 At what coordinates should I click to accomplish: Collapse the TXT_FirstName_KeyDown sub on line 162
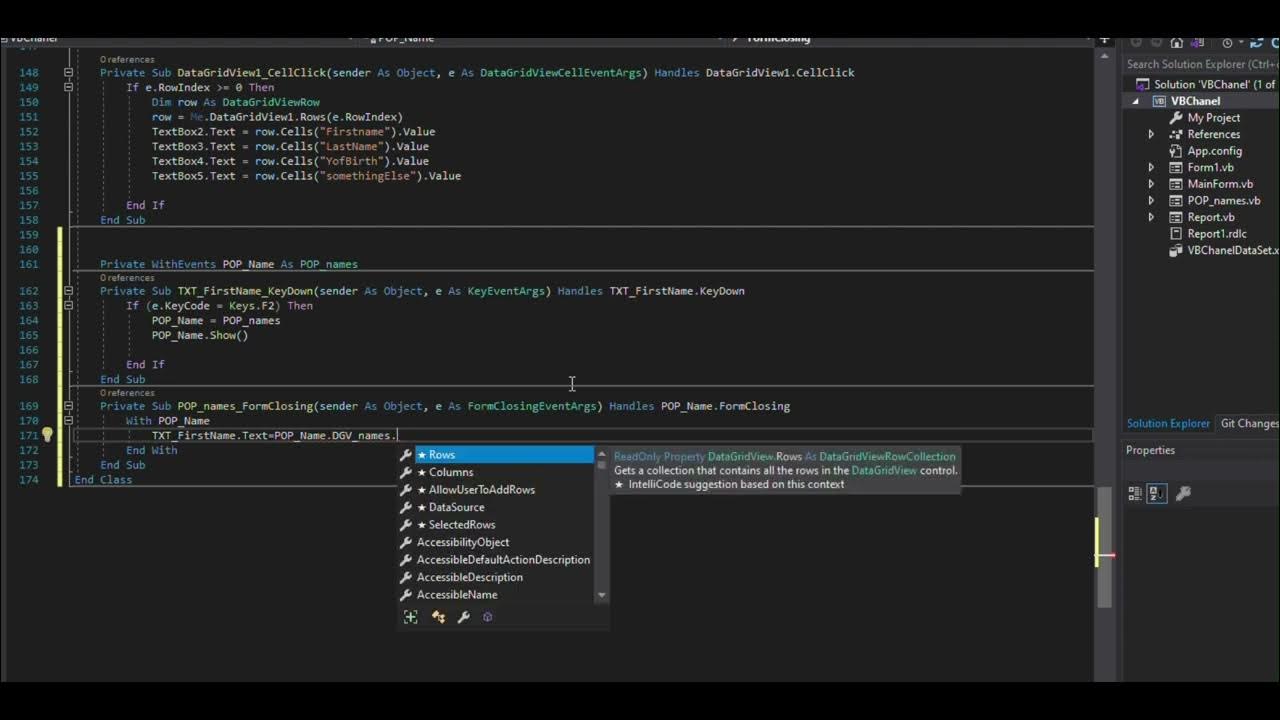68,291
